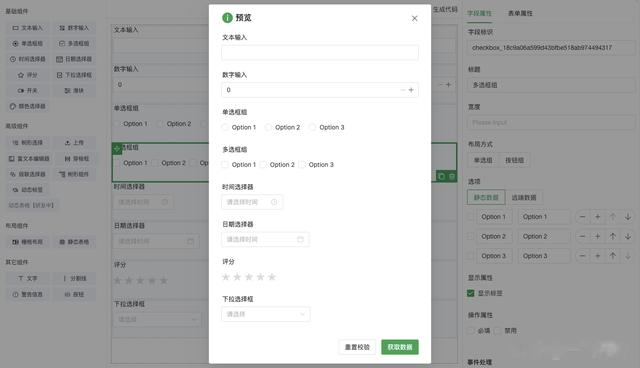Add 日期选择器 component from left panel

click(x=74, y=59)
